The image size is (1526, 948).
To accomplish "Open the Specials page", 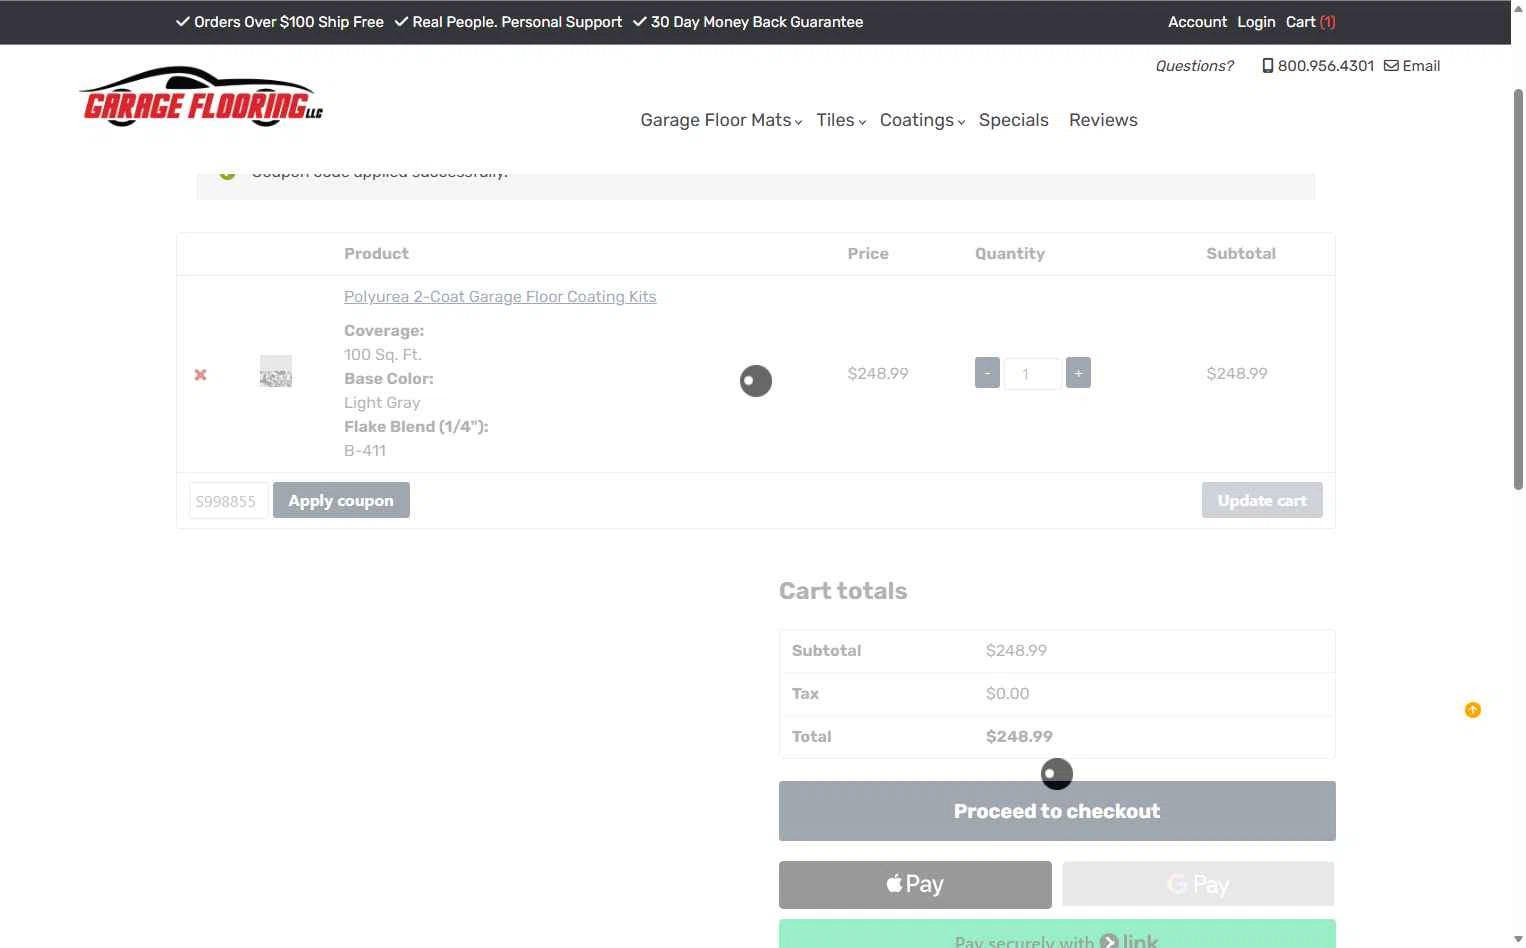I will click(x=1014, y=120).
